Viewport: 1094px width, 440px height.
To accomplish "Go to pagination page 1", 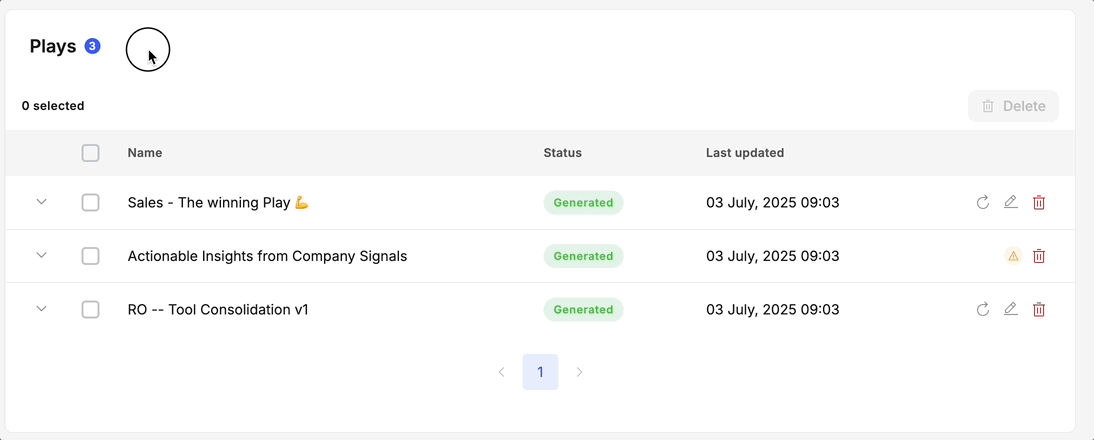I will click(540, 372).
